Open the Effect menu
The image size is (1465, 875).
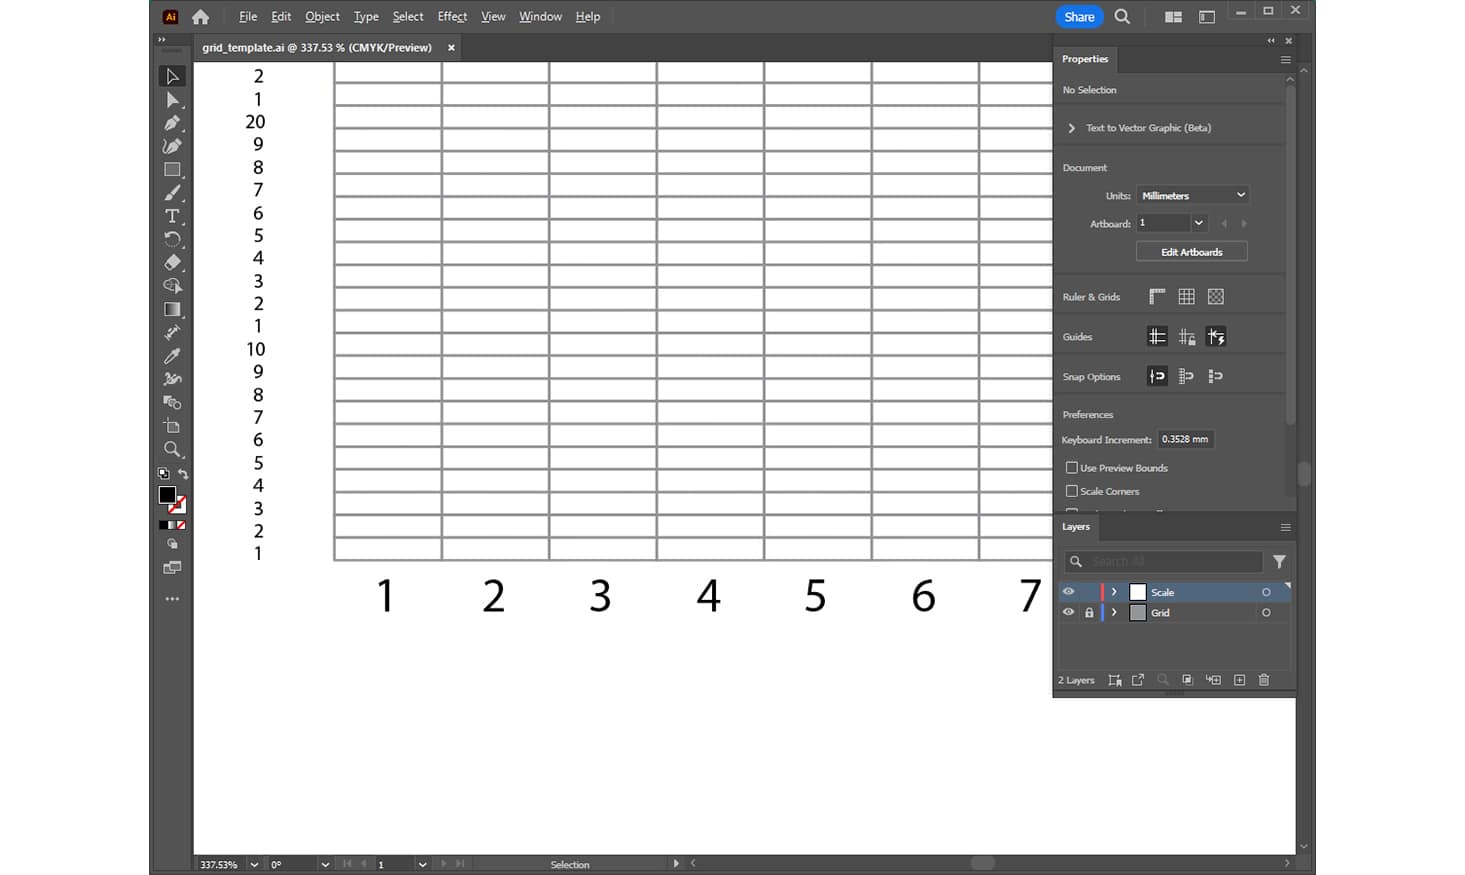452,17
